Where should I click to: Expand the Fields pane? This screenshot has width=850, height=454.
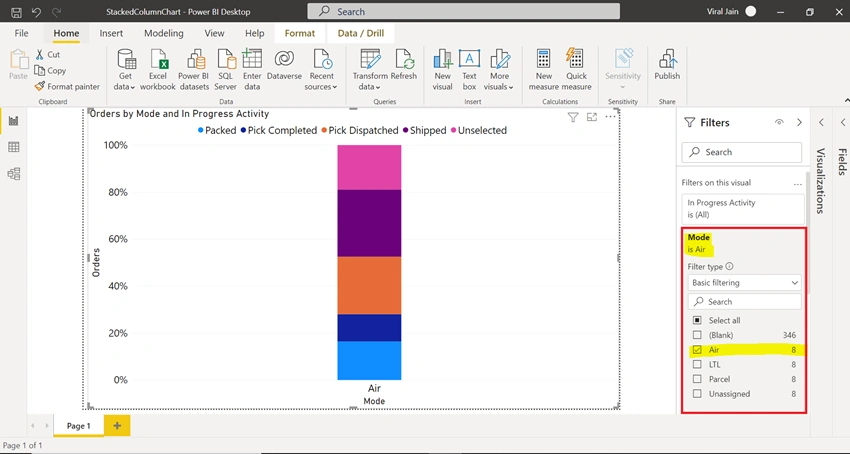coord(843,123)
